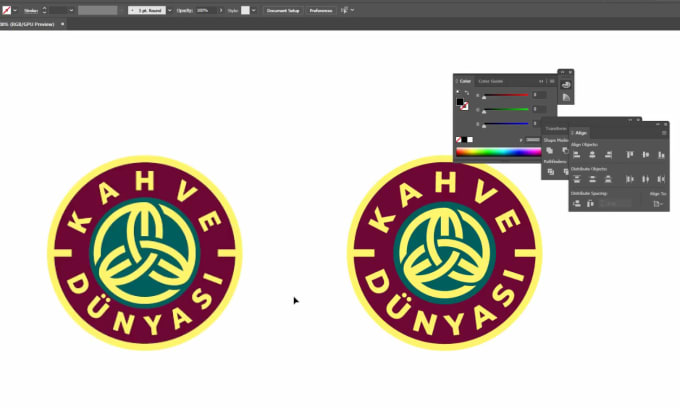Click the Opacity label link
This screenshot has height=408, width=680.
pos(185,10)
